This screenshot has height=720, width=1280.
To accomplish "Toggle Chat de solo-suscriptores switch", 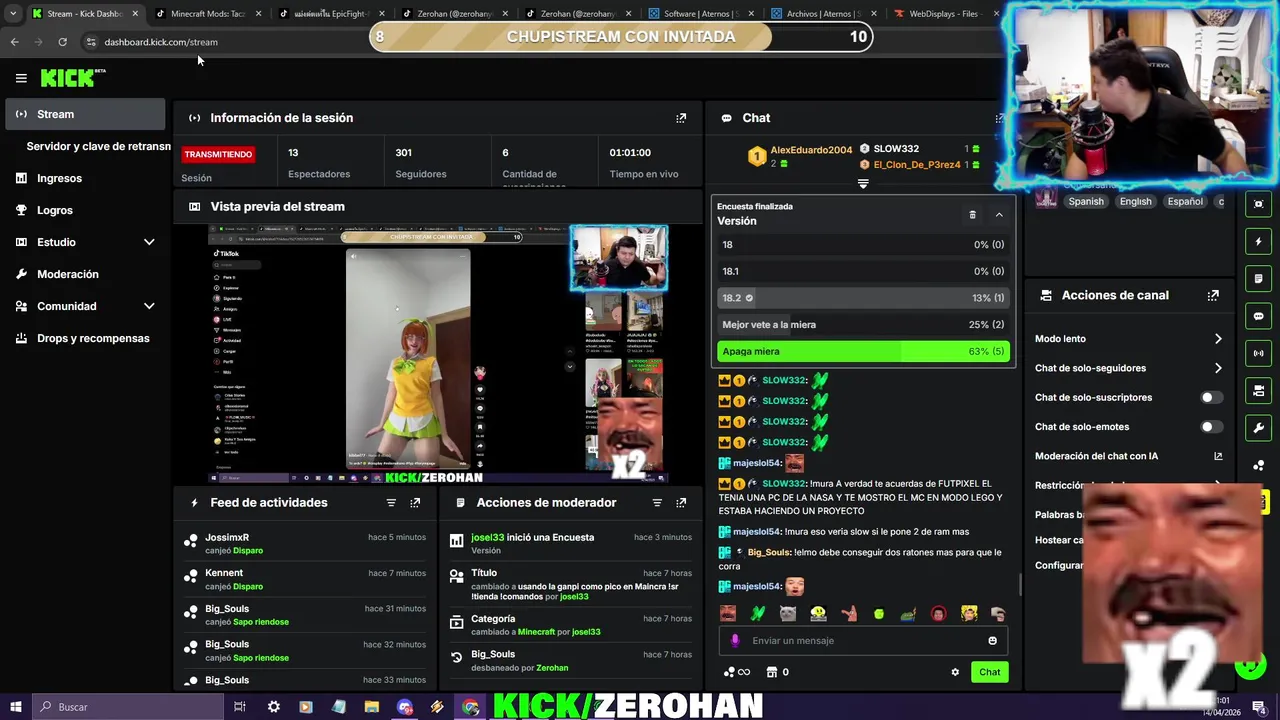I will (1211, 398).
